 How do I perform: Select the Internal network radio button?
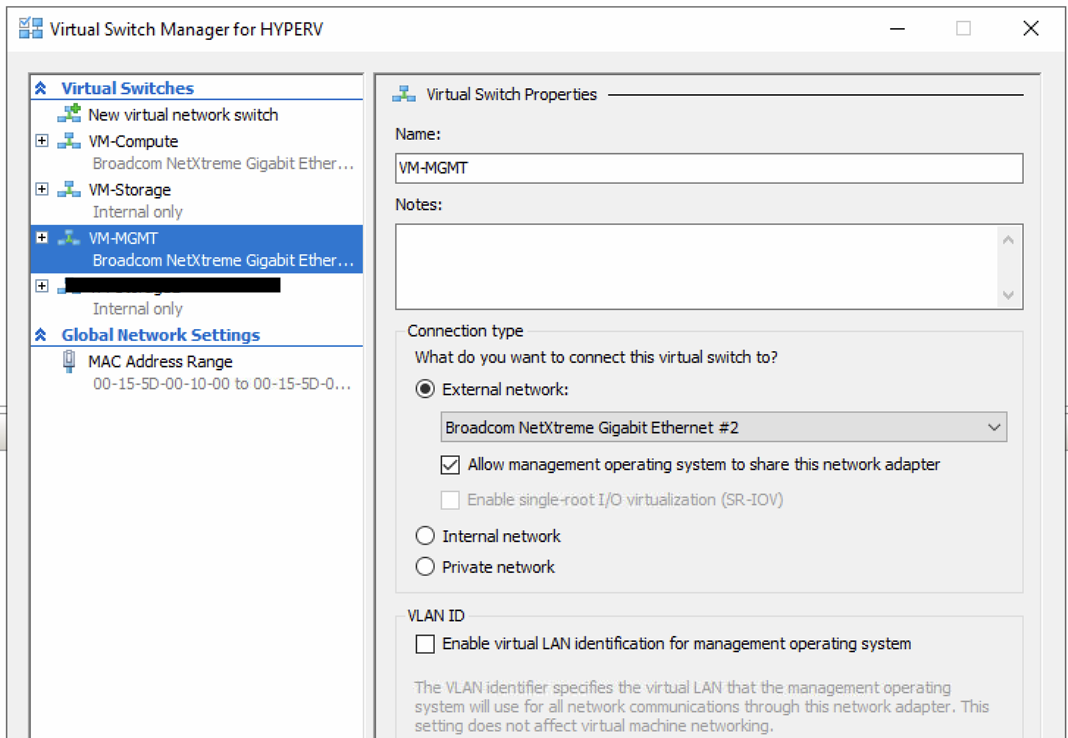pyautogui.click(x=425, y=536)
